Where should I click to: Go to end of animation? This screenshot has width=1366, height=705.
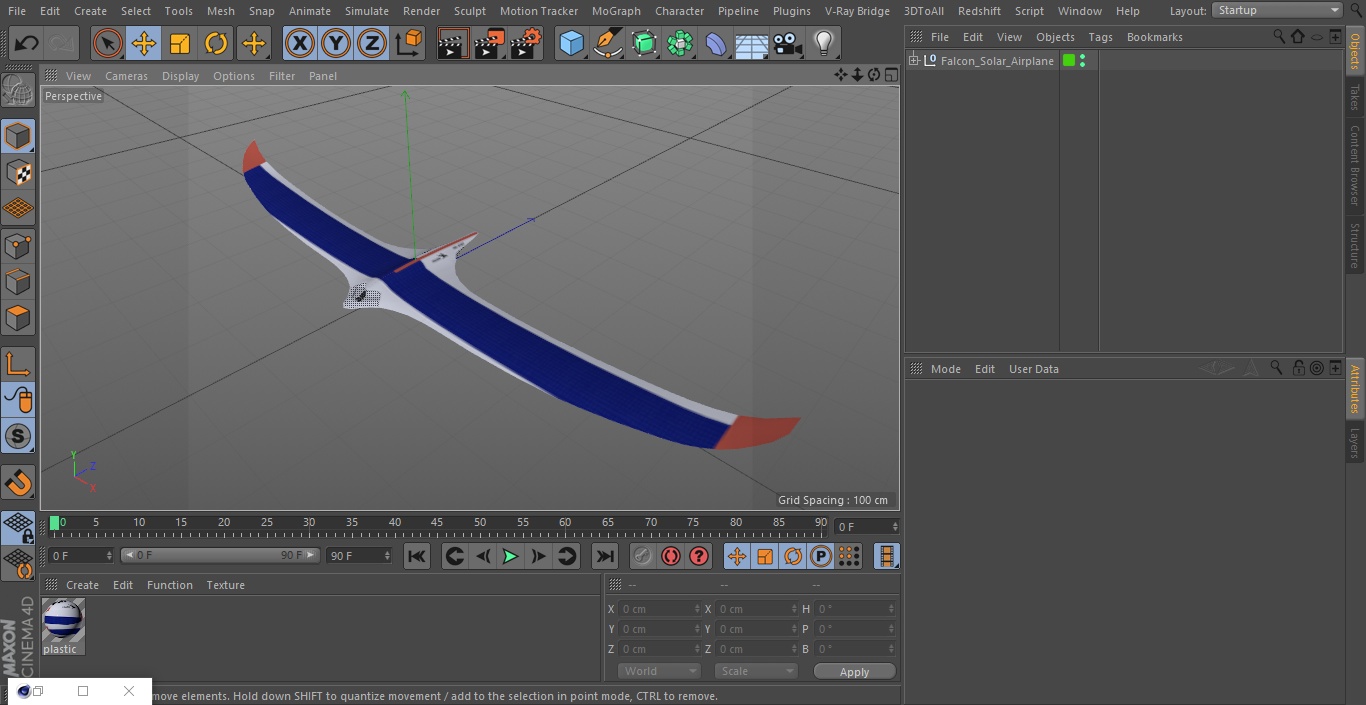605,556
